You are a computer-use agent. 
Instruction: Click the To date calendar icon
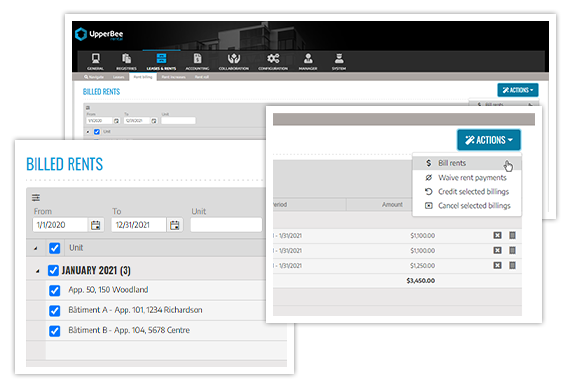point(174,225)
